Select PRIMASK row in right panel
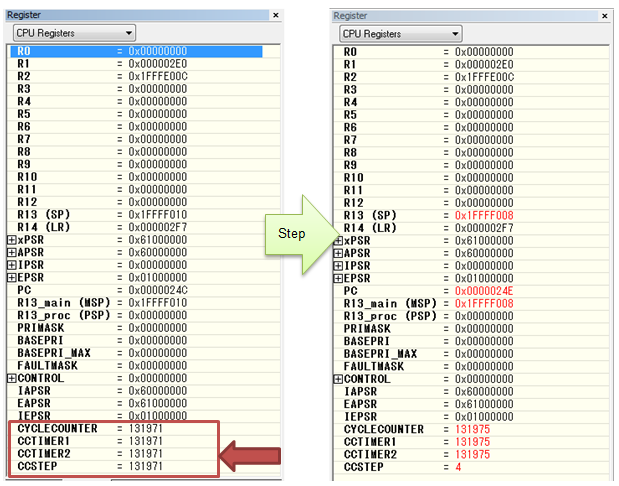Screen dimensions: 619x486 [x=471, y=329]
